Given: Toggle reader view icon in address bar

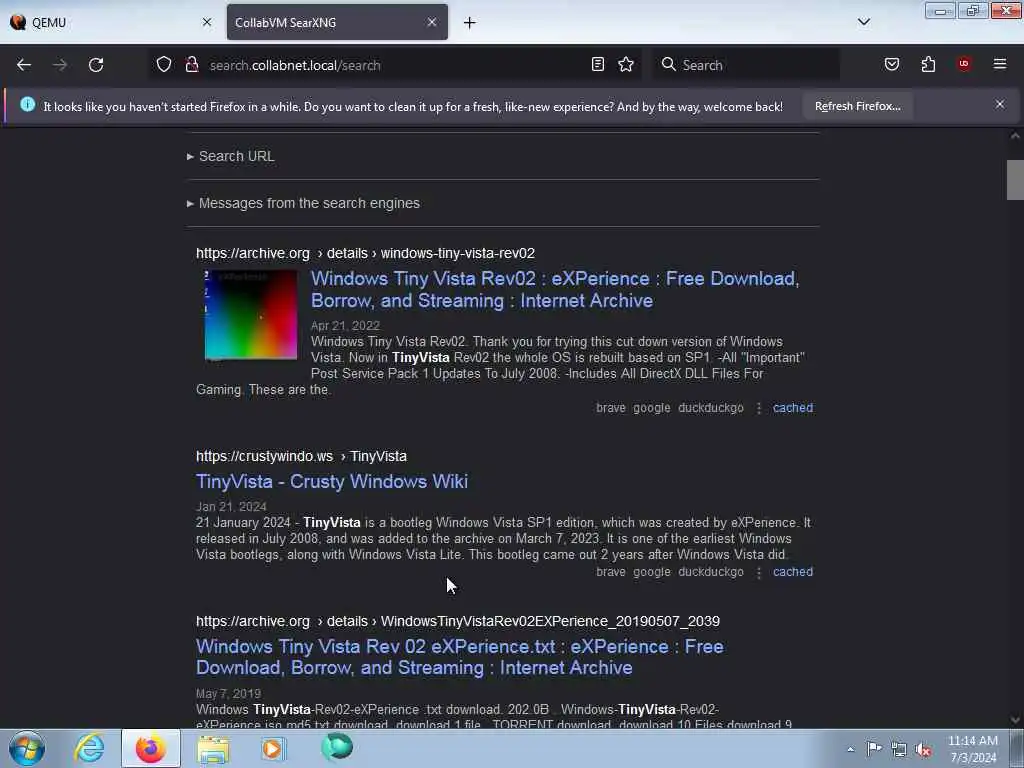Looking at the screenshot, I should (x=598, y=64).
